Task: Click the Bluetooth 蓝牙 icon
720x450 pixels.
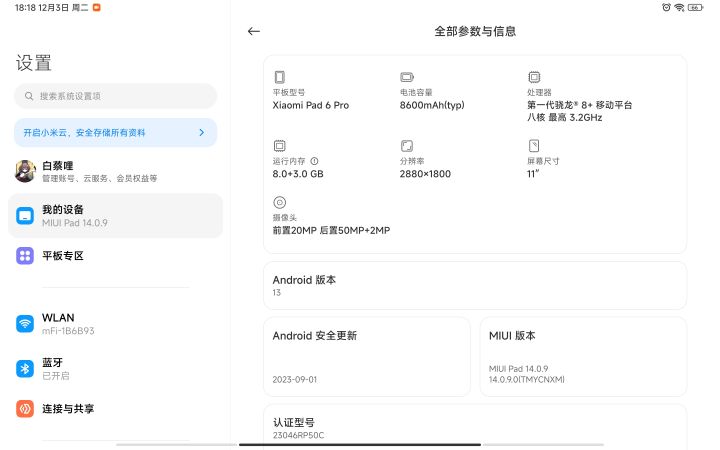Action: 25,368
